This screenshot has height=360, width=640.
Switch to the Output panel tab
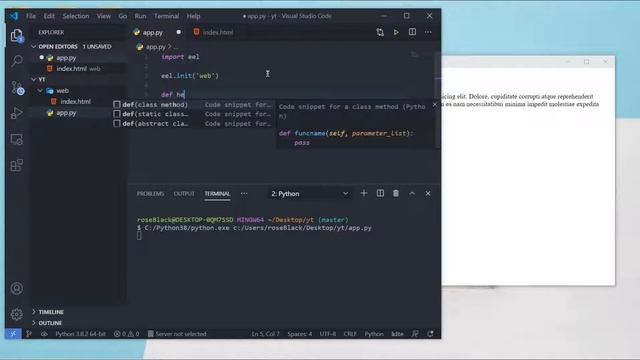point(184,194)
